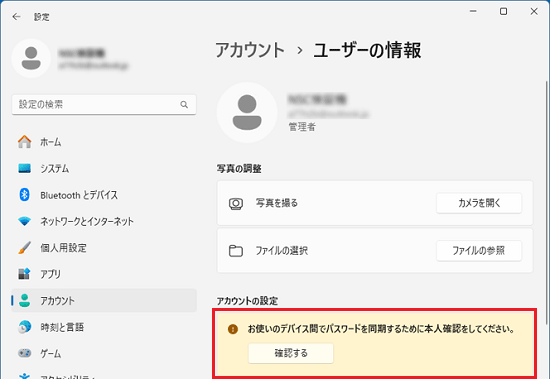
Task: Click the Accounts person icon
Action: click(x=25, y=300)
